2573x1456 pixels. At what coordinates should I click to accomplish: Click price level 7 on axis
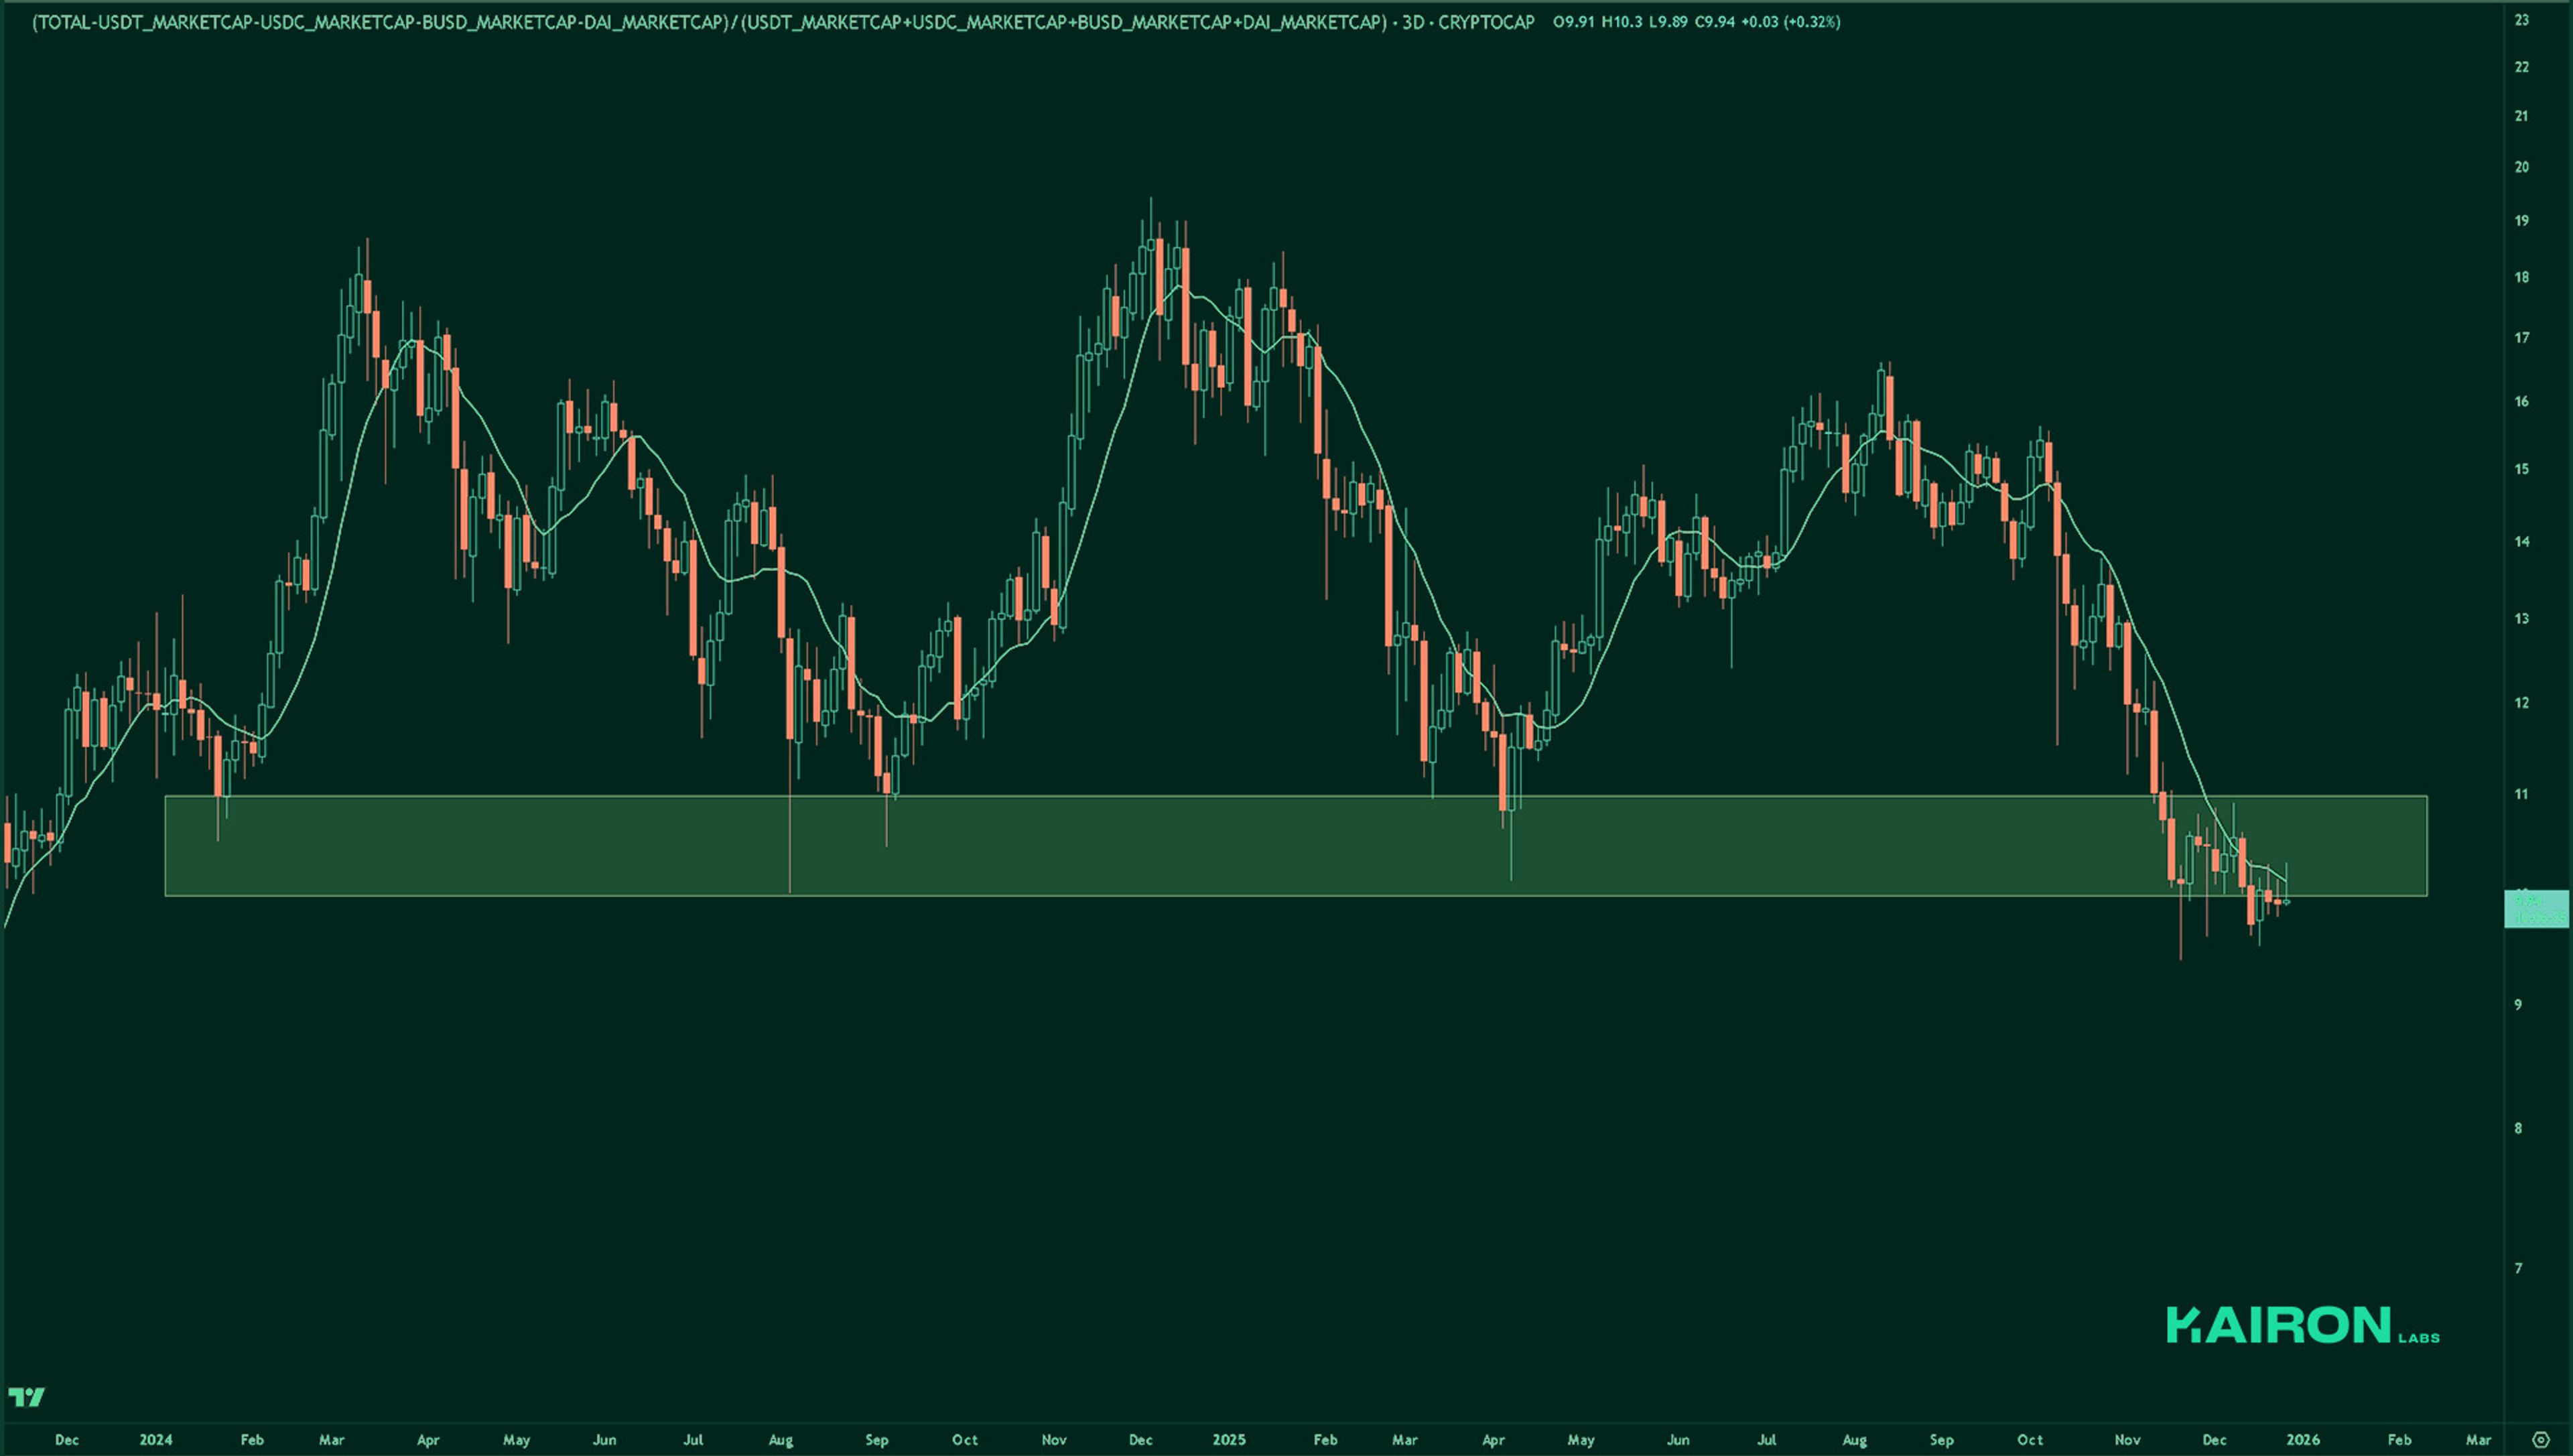pos(2519,1269)
